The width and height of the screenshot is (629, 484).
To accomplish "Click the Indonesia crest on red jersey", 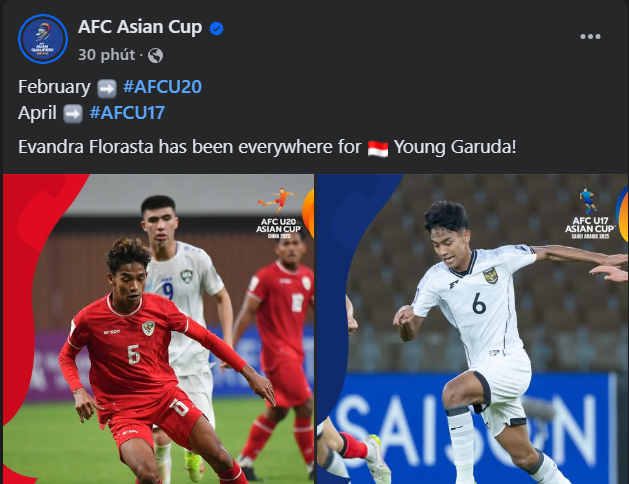I will [x=148, y=328].
